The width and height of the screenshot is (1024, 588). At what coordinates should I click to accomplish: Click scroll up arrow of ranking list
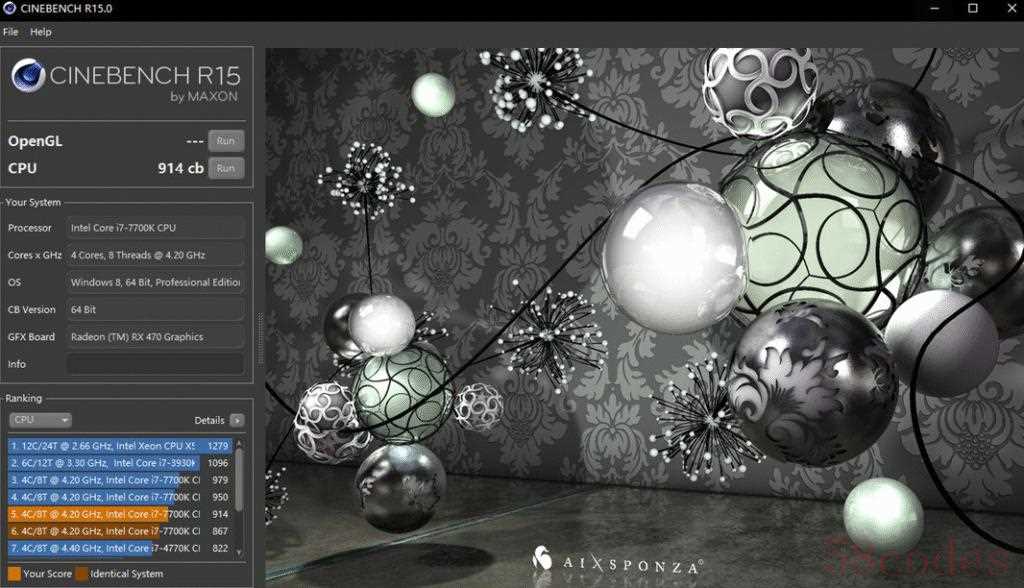[x=238, y=444]
